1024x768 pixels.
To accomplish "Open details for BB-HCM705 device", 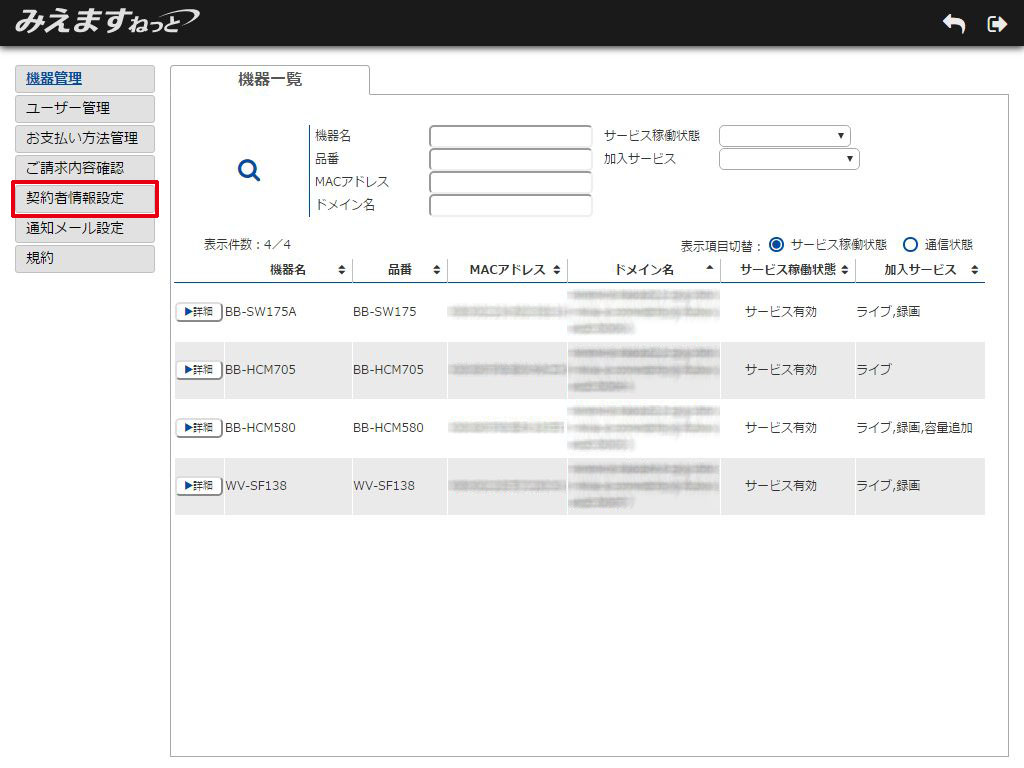I will pos(199,370).
